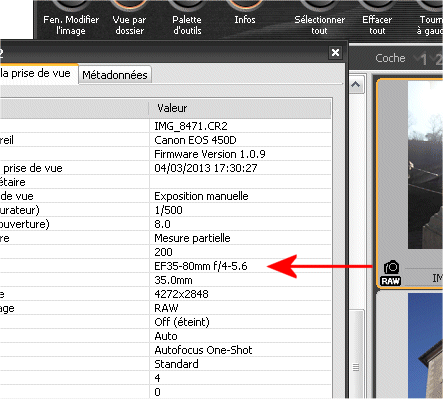Switch to Vue par dossier
Screen dimensions: 443x399
point(129,20)
